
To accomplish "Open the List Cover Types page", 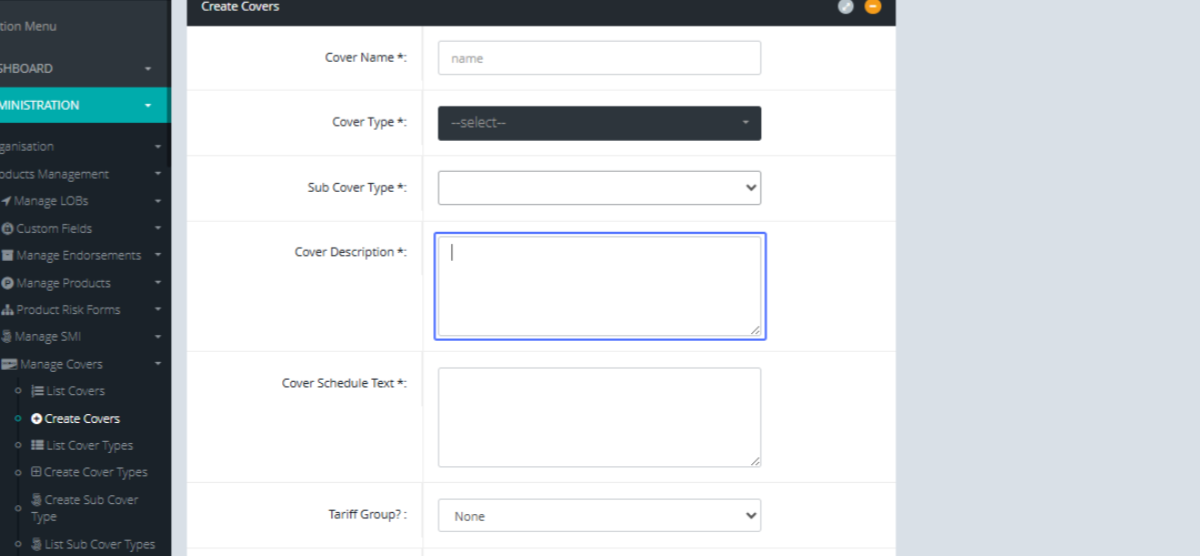I will 88,446.
